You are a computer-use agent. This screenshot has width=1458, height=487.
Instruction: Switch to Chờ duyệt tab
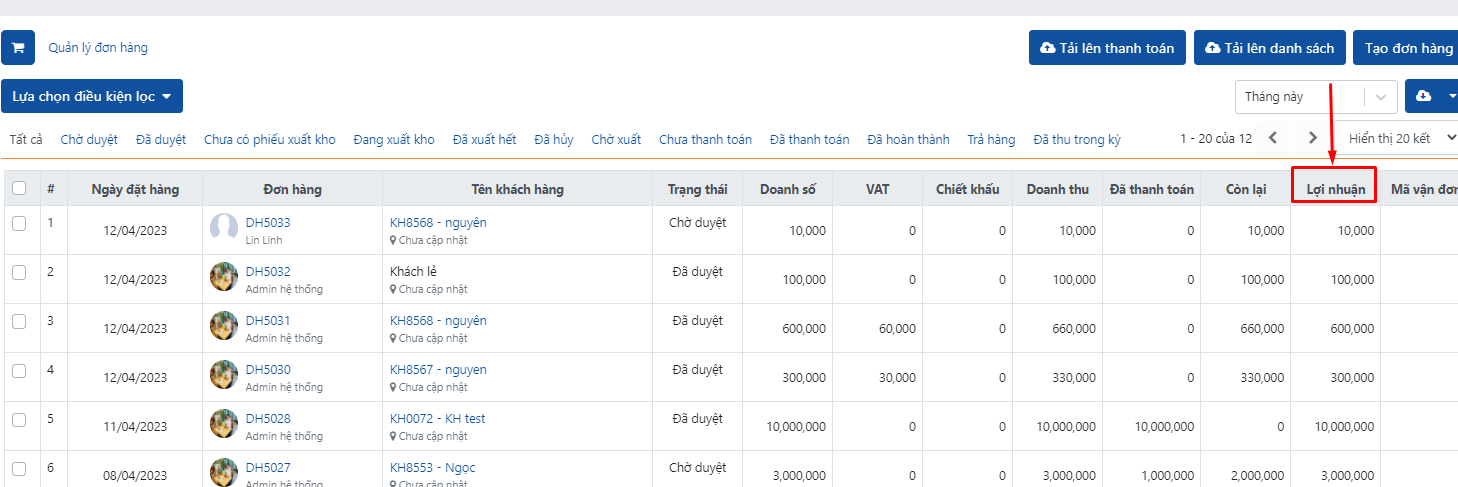(x=89, y=139)
